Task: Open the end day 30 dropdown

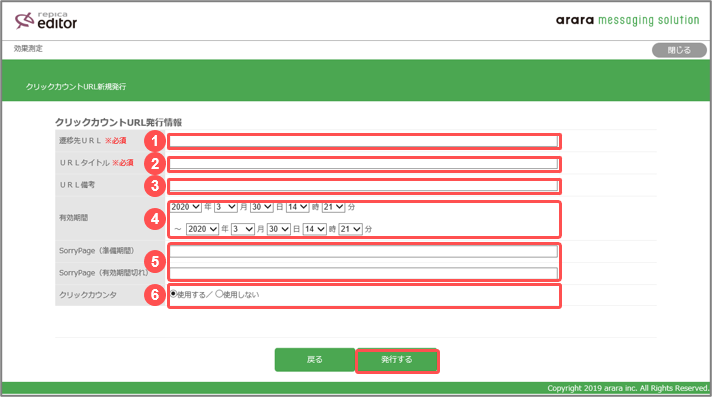Action: (279, 229)
